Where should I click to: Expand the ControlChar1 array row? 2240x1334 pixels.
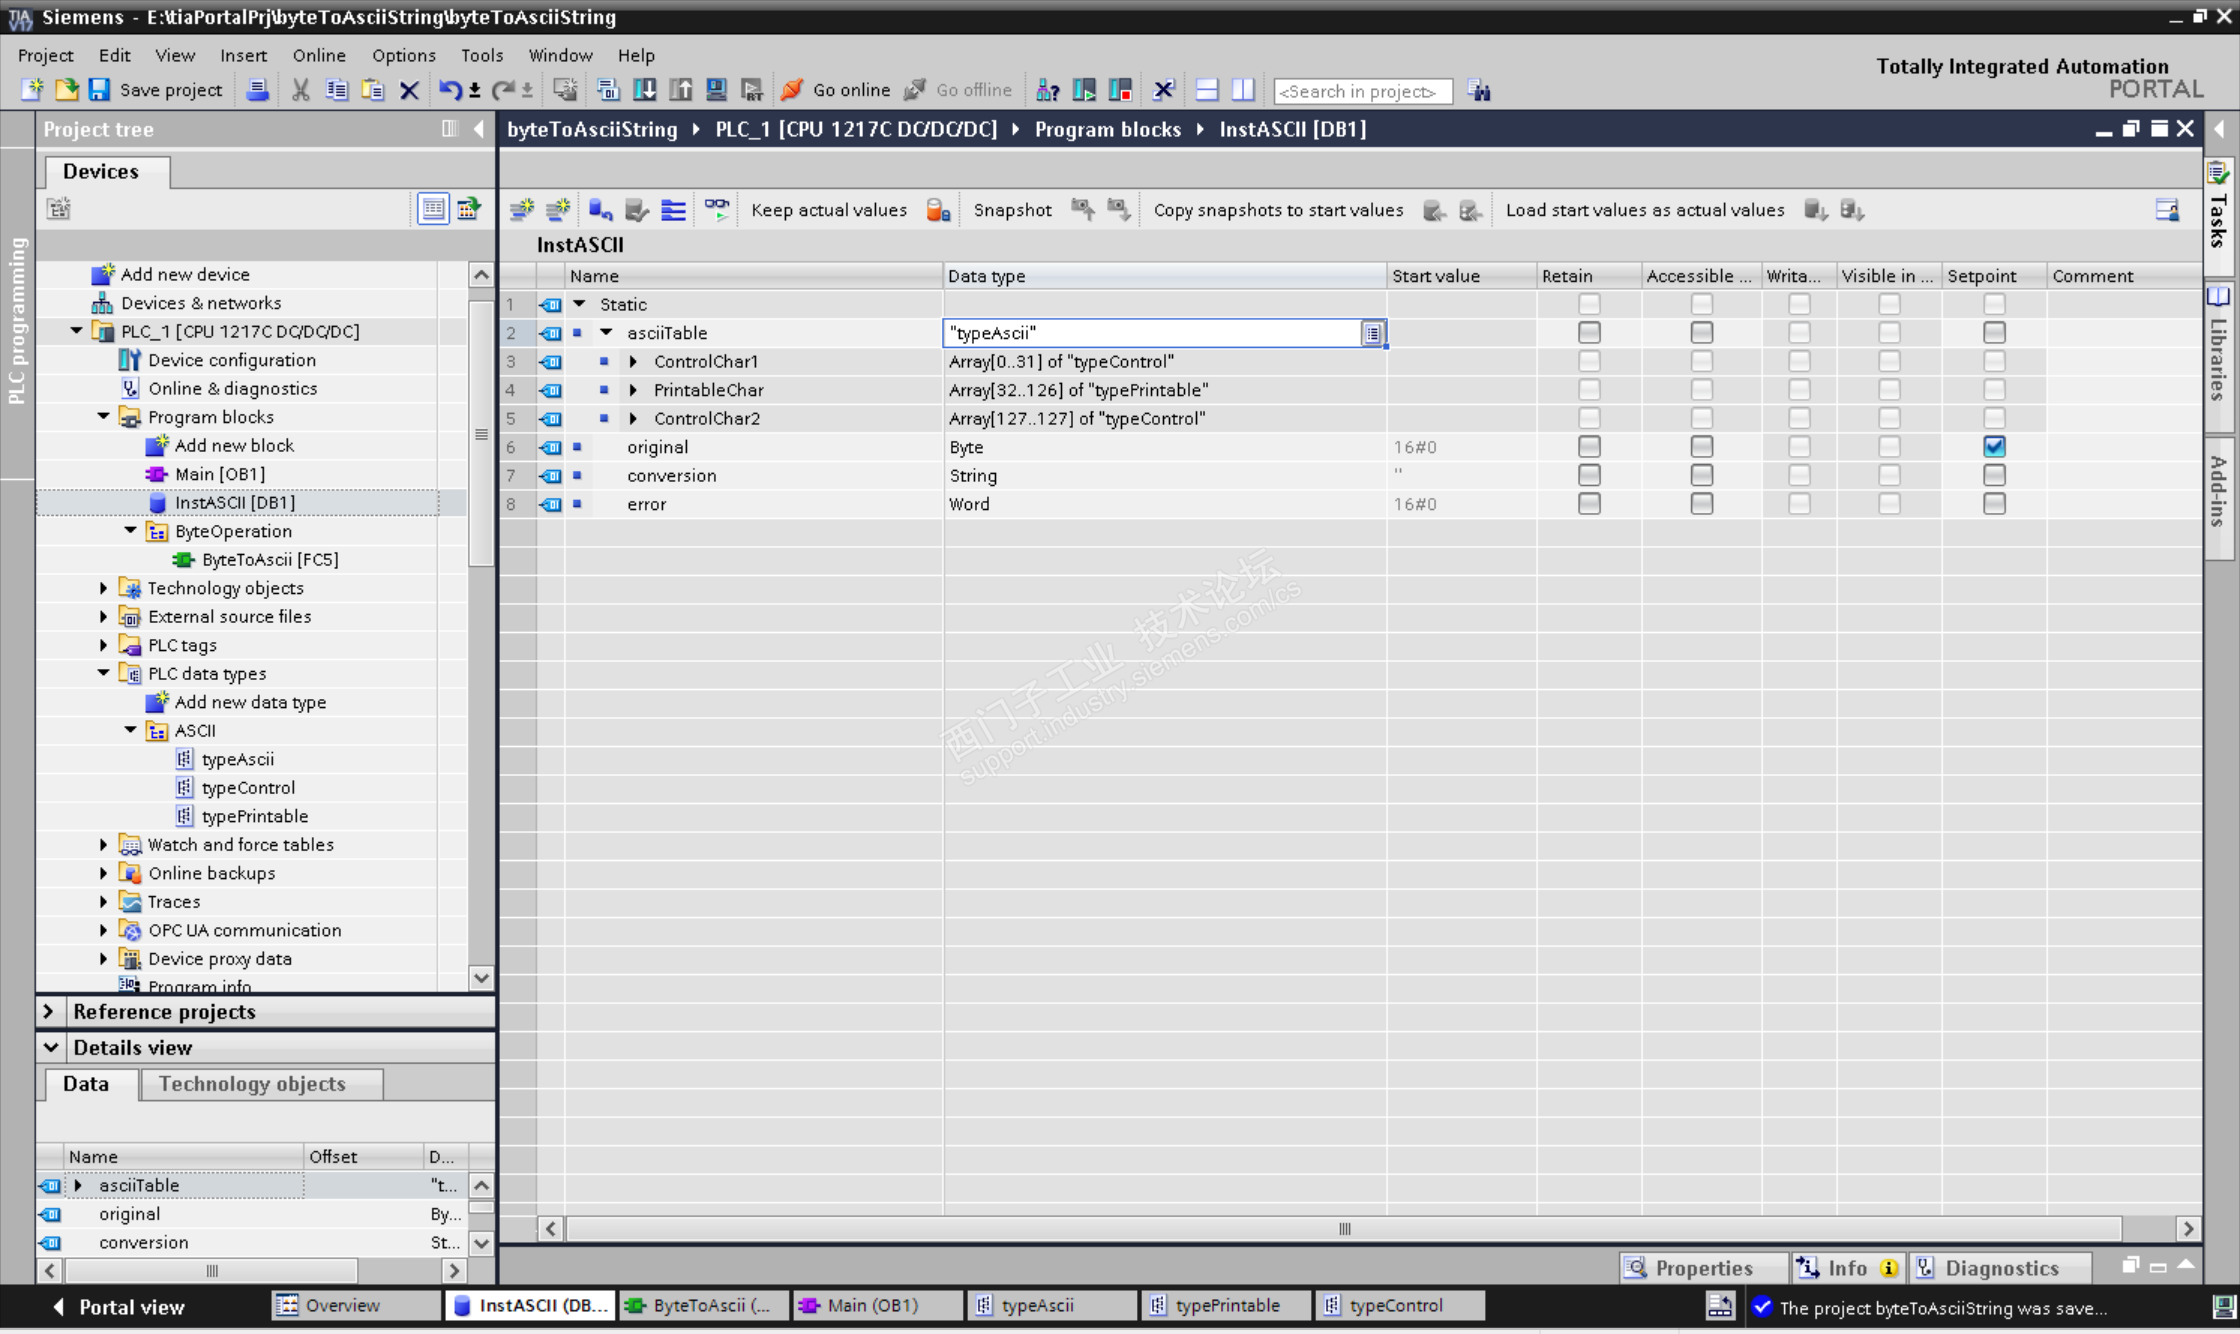point(633,362)
